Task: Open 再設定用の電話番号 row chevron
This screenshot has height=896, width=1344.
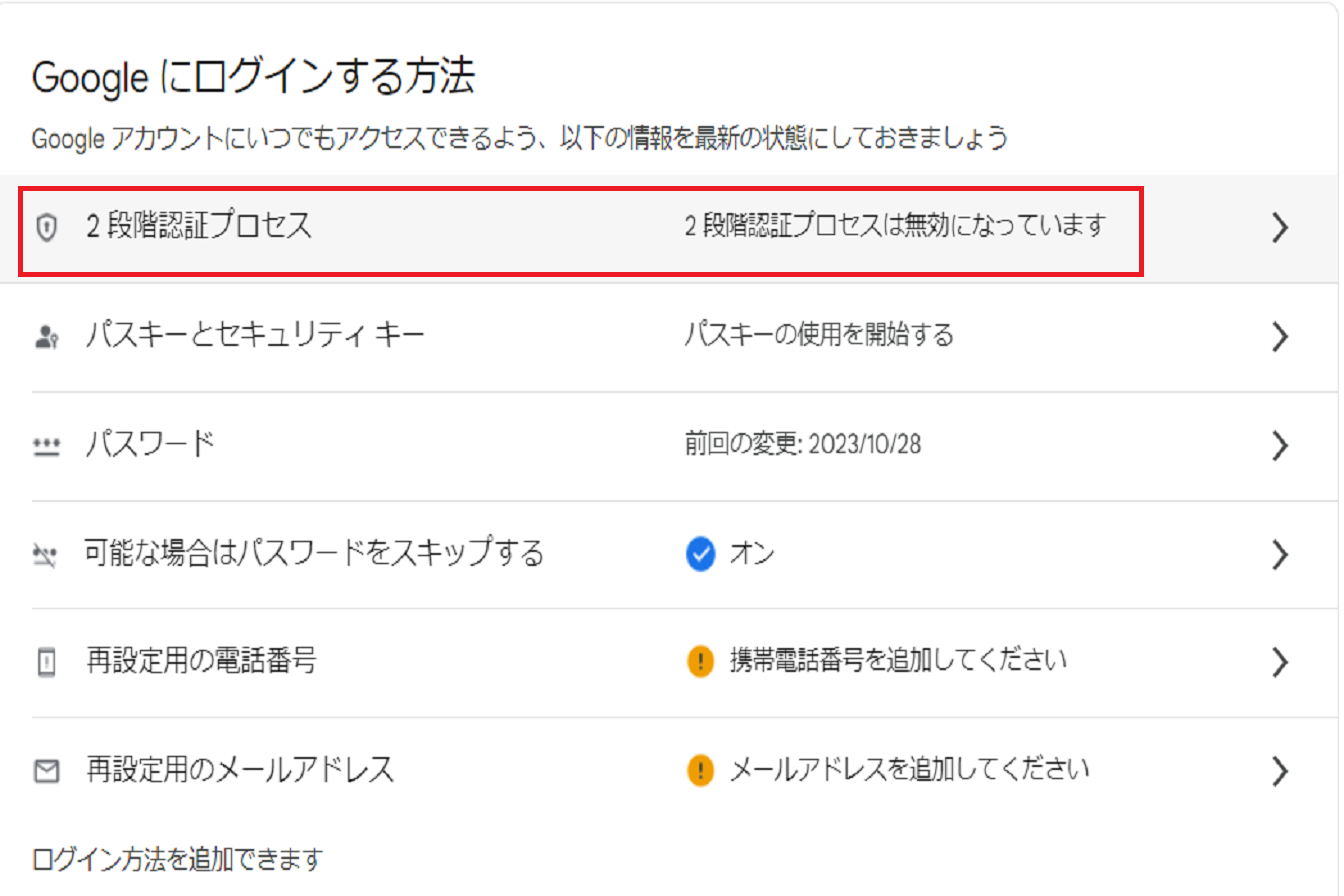Action: point(1279,662)
